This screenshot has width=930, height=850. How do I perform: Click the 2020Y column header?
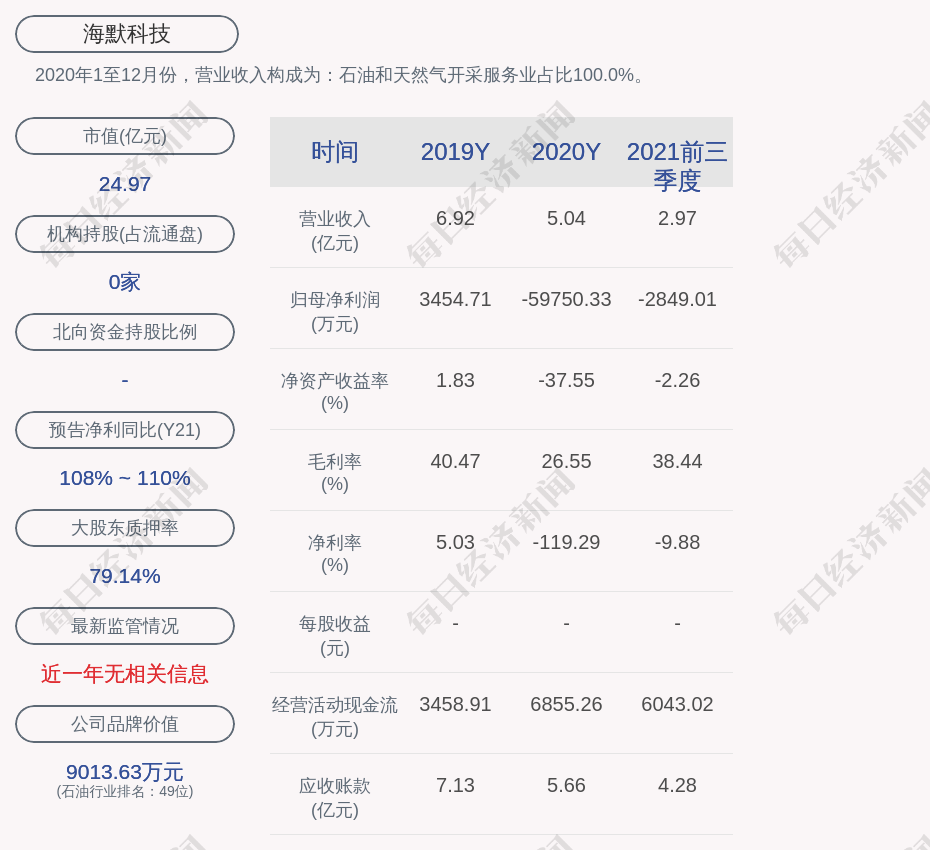pos(566,152)
